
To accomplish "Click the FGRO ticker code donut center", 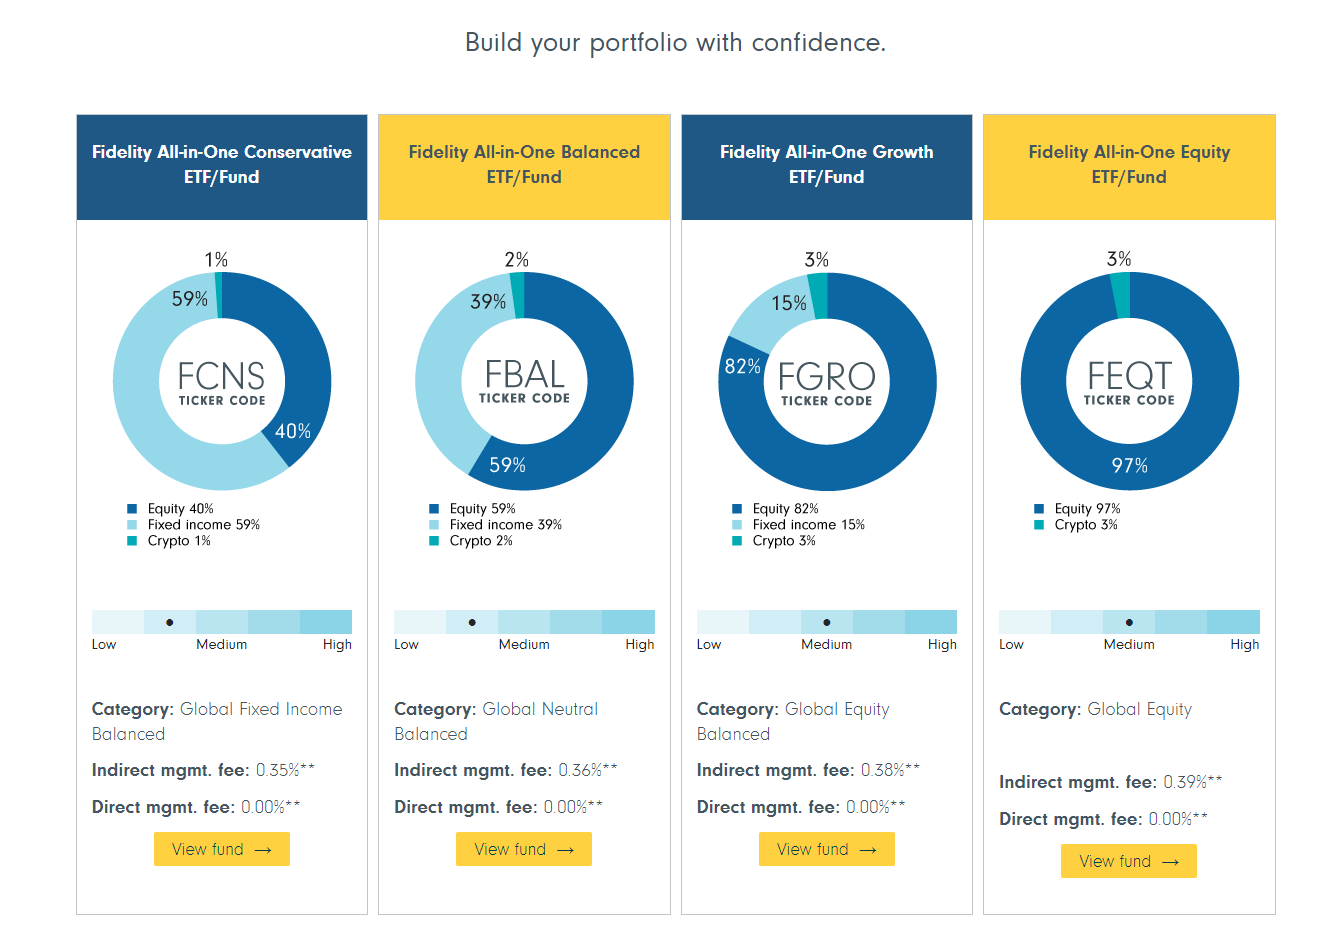I will pyautogui.click(x=827, y=382).
